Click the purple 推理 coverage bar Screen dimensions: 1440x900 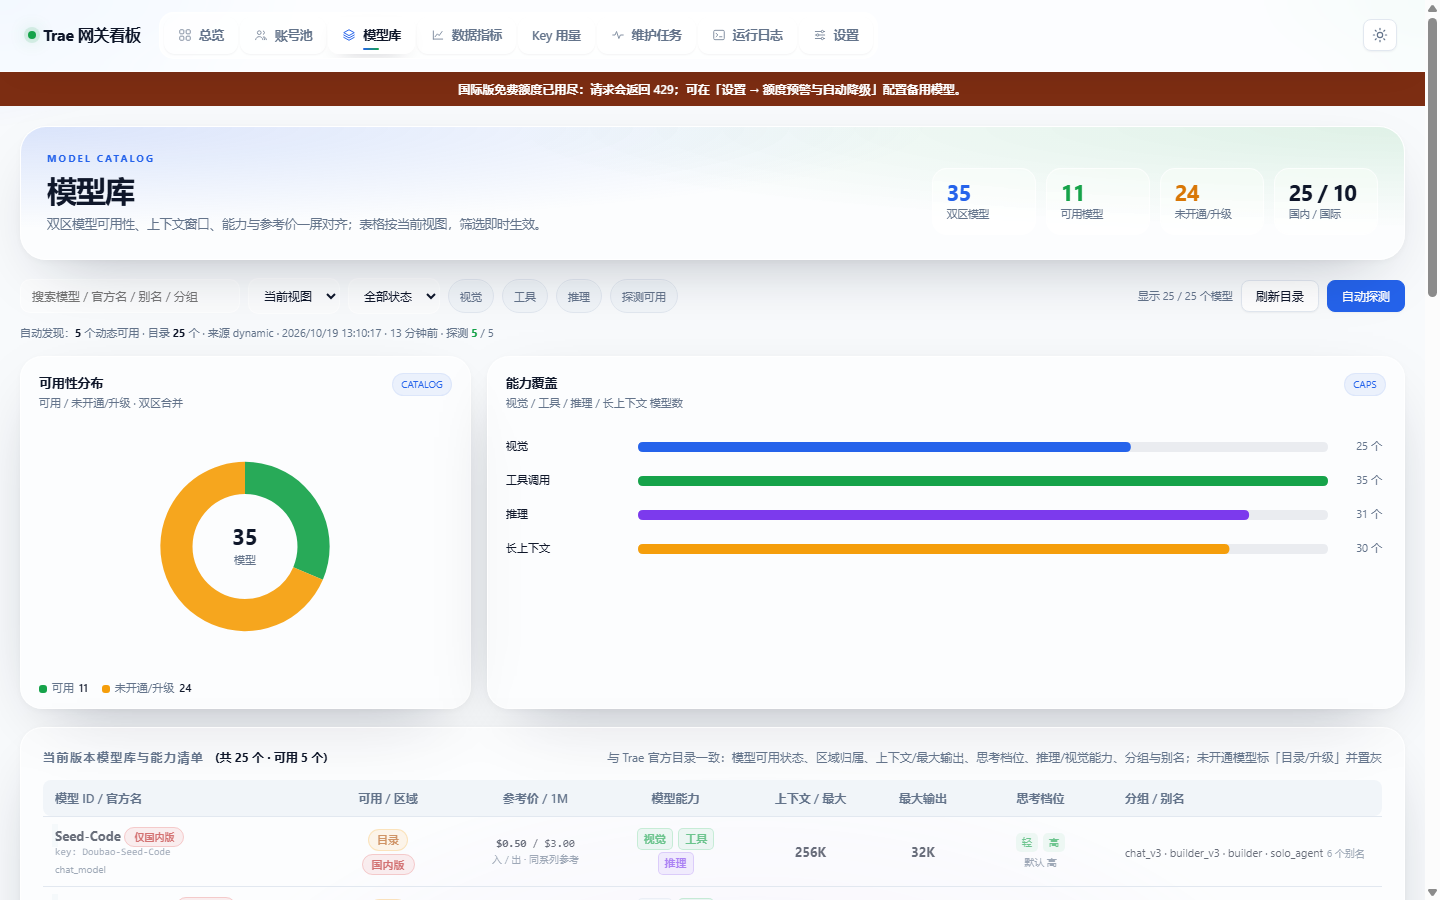coord(943,515)
